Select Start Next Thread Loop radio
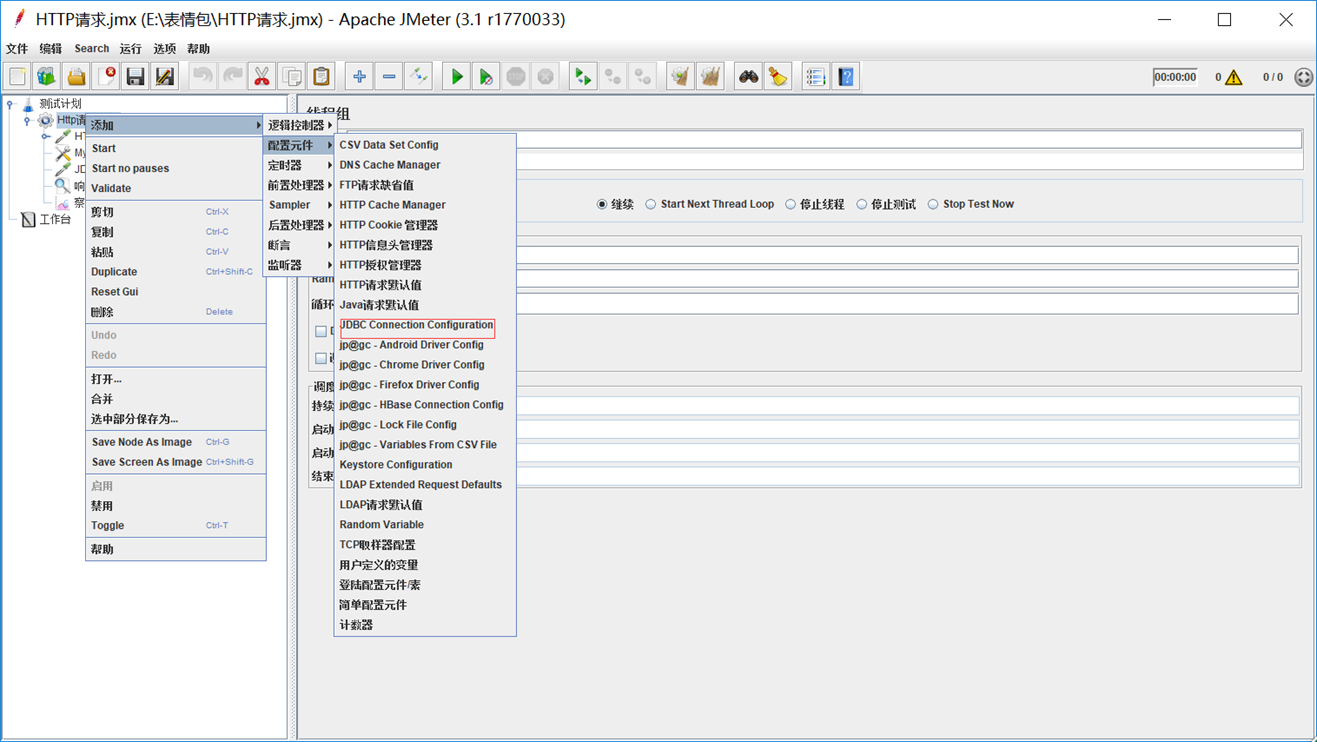Viewport: 1317px width, 742px height. (651, 204)
